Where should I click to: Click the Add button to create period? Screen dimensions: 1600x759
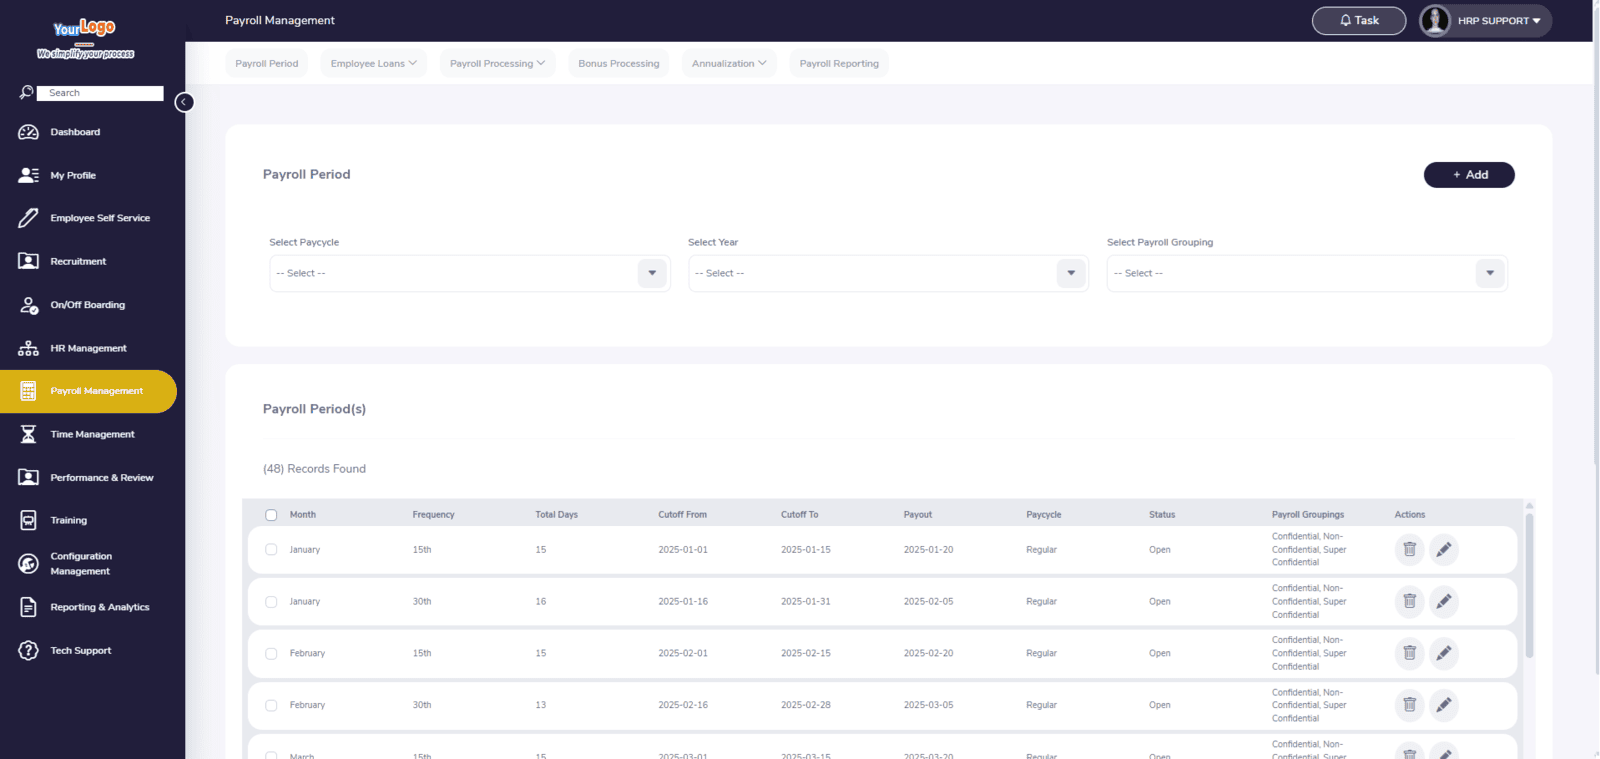click(1468, 175)
